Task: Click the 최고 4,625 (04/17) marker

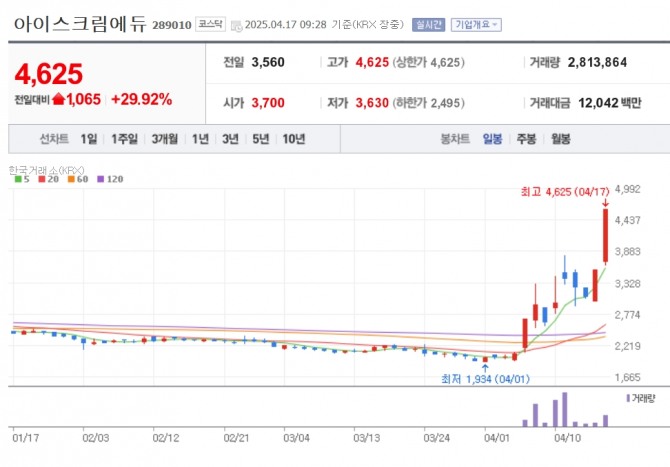Action: pyautogui.click(x=565, y=192)
